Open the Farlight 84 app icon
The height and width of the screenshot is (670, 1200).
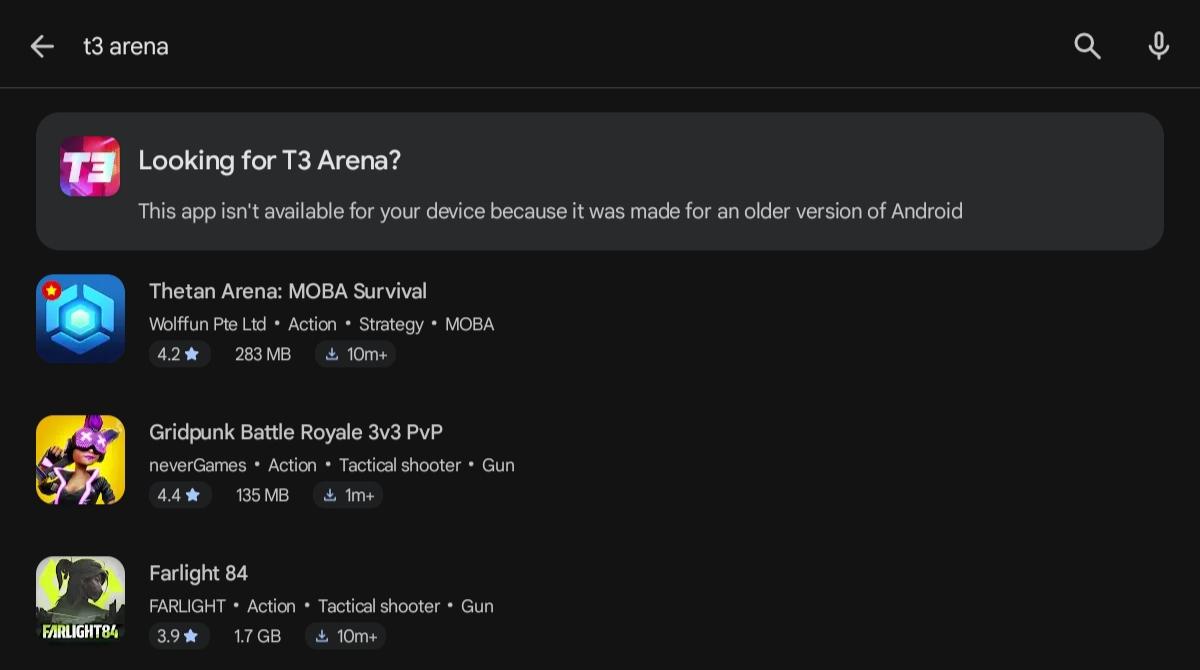(x=80, y=601)
